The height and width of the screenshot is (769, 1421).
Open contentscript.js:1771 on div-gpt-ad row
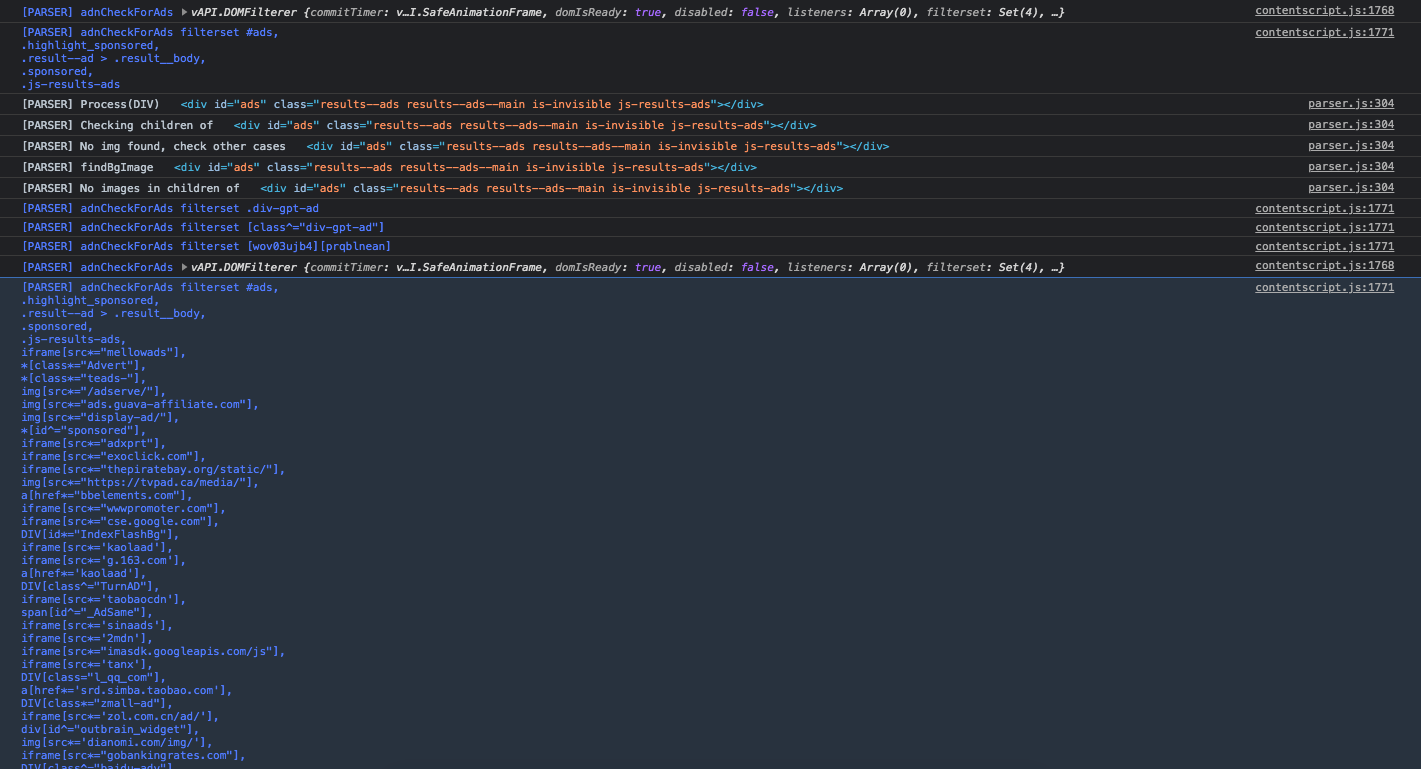click(1324, 207)
